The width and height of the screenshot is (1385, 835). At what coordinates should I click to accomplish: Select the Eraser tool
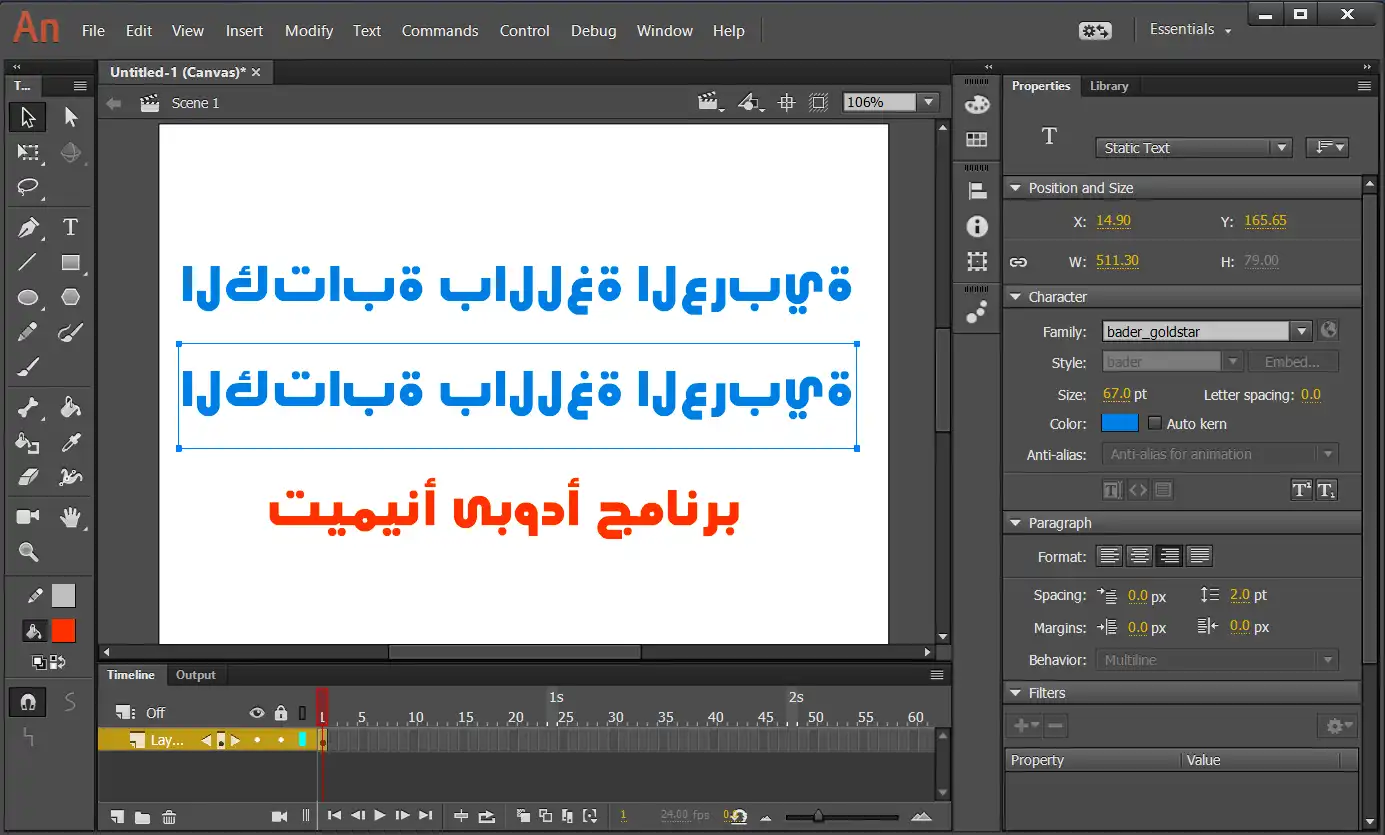pyautogui.click(x=28, y=477)
